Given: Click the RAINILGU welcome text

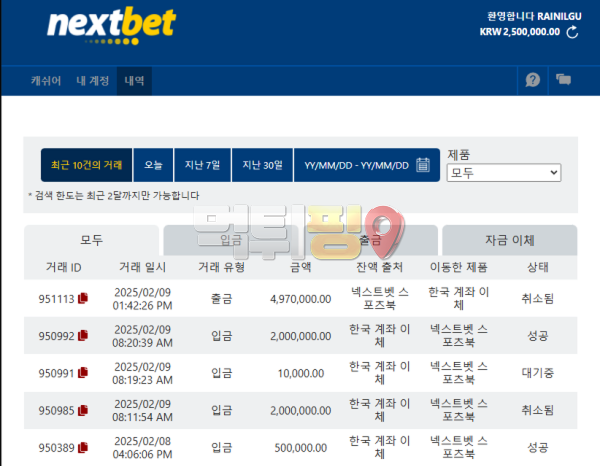Looking at the screenshot, I should coord(534,16).
